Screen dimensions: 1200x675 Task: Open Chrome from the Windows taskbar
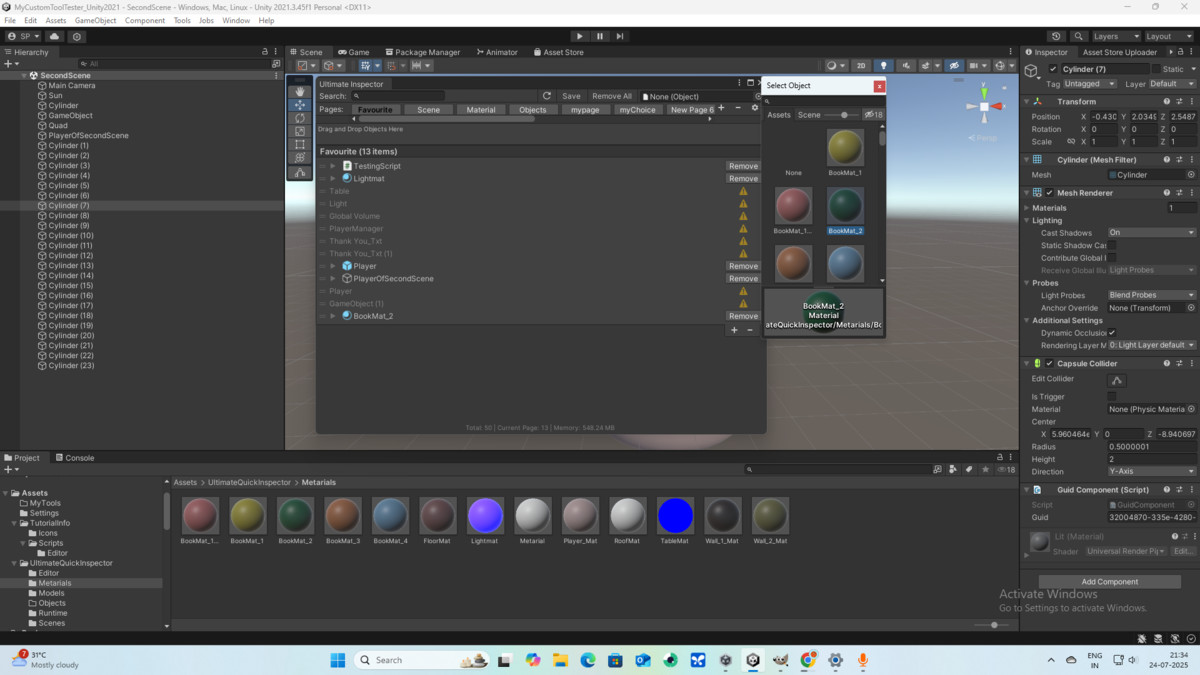click(x=808, y=660)
